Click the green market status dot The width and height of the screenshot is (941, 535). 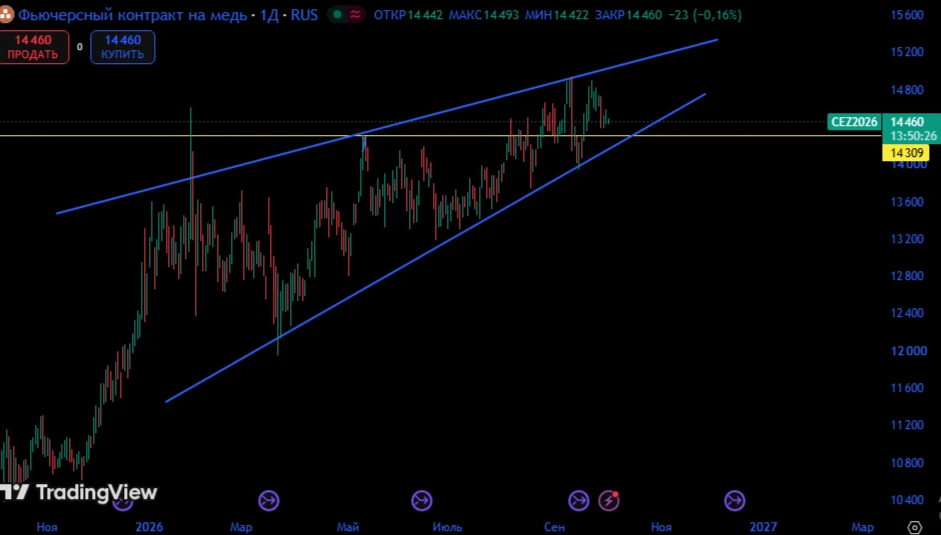[338, 14]
